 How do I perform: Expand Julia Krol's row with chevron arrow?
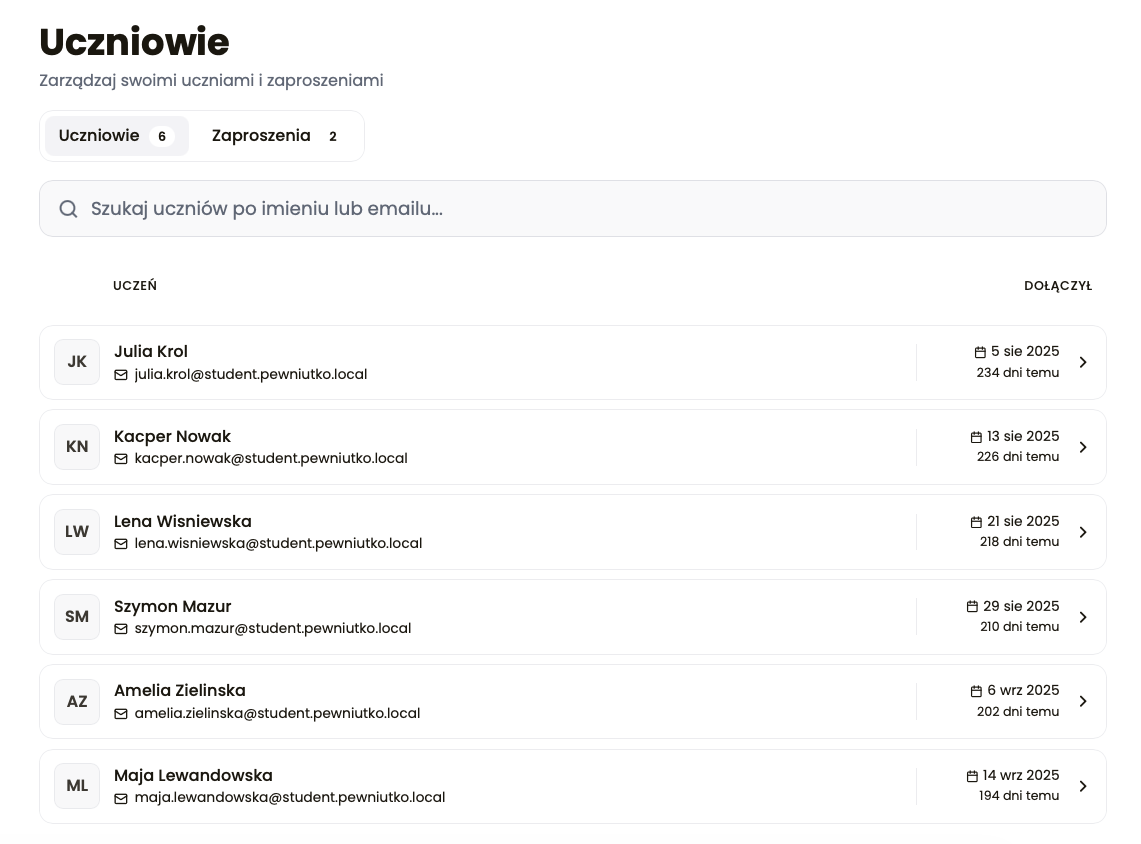point(1083,362)
